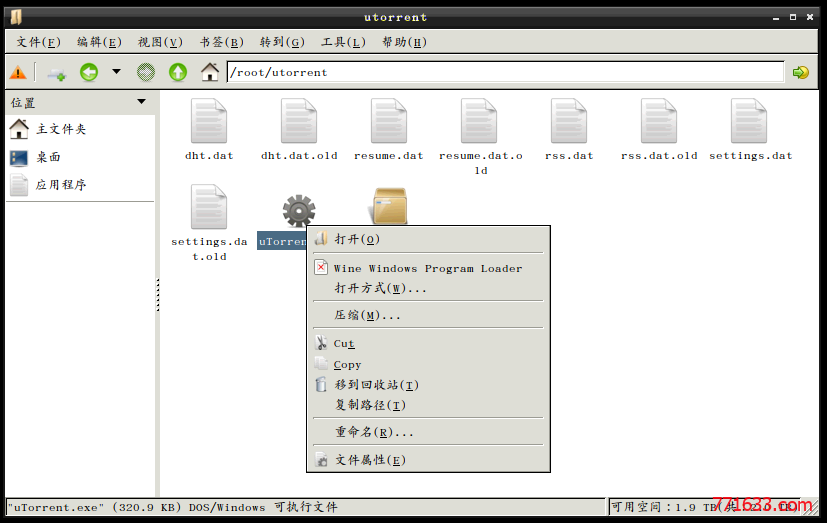Select the rss.dat.old file icon
The height and width of the screenshot is (523, 827).
click(x=659, y=121)
